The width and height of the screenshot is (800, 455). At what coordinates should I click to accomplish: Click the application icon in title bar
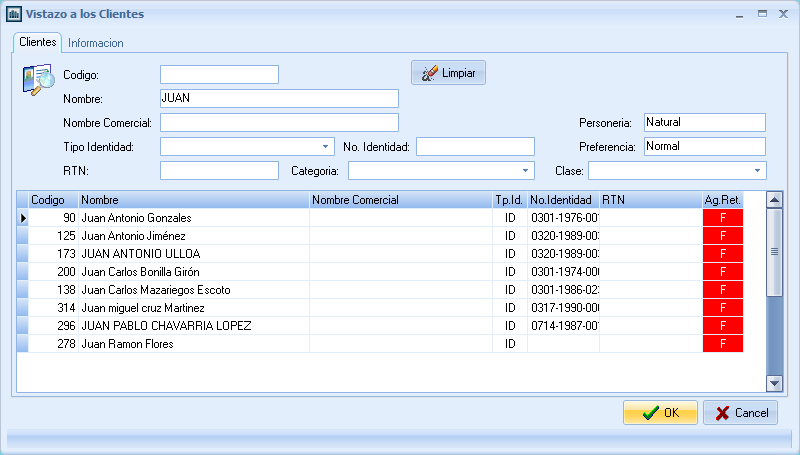15,14
